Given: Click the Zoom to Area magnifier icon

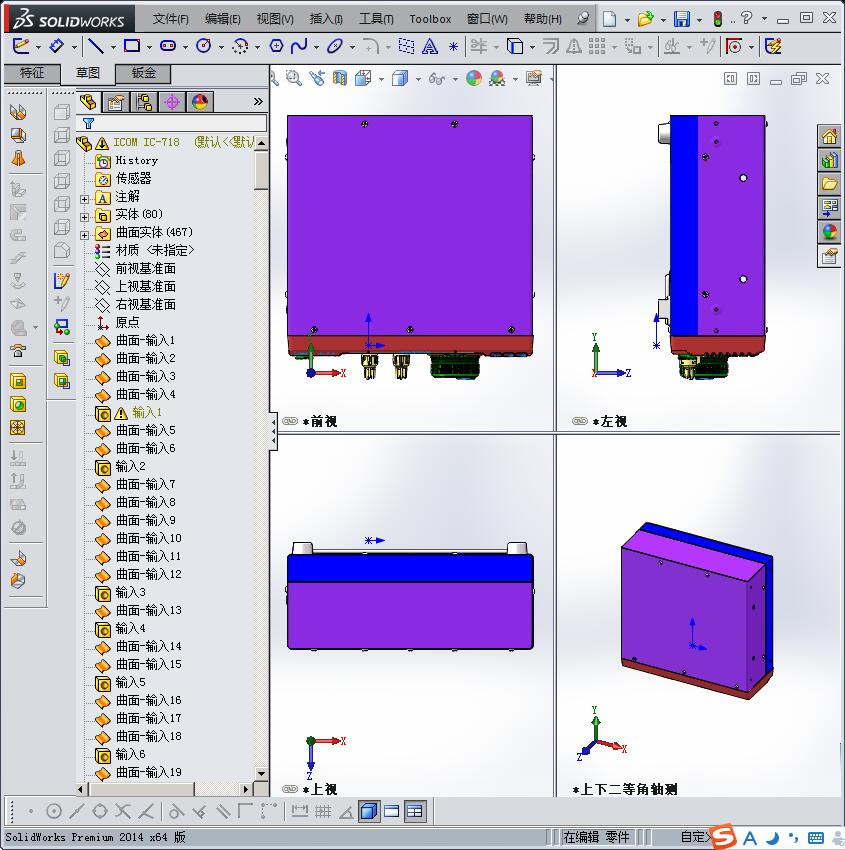Looking at the screenshot, I should pos(294,79).
